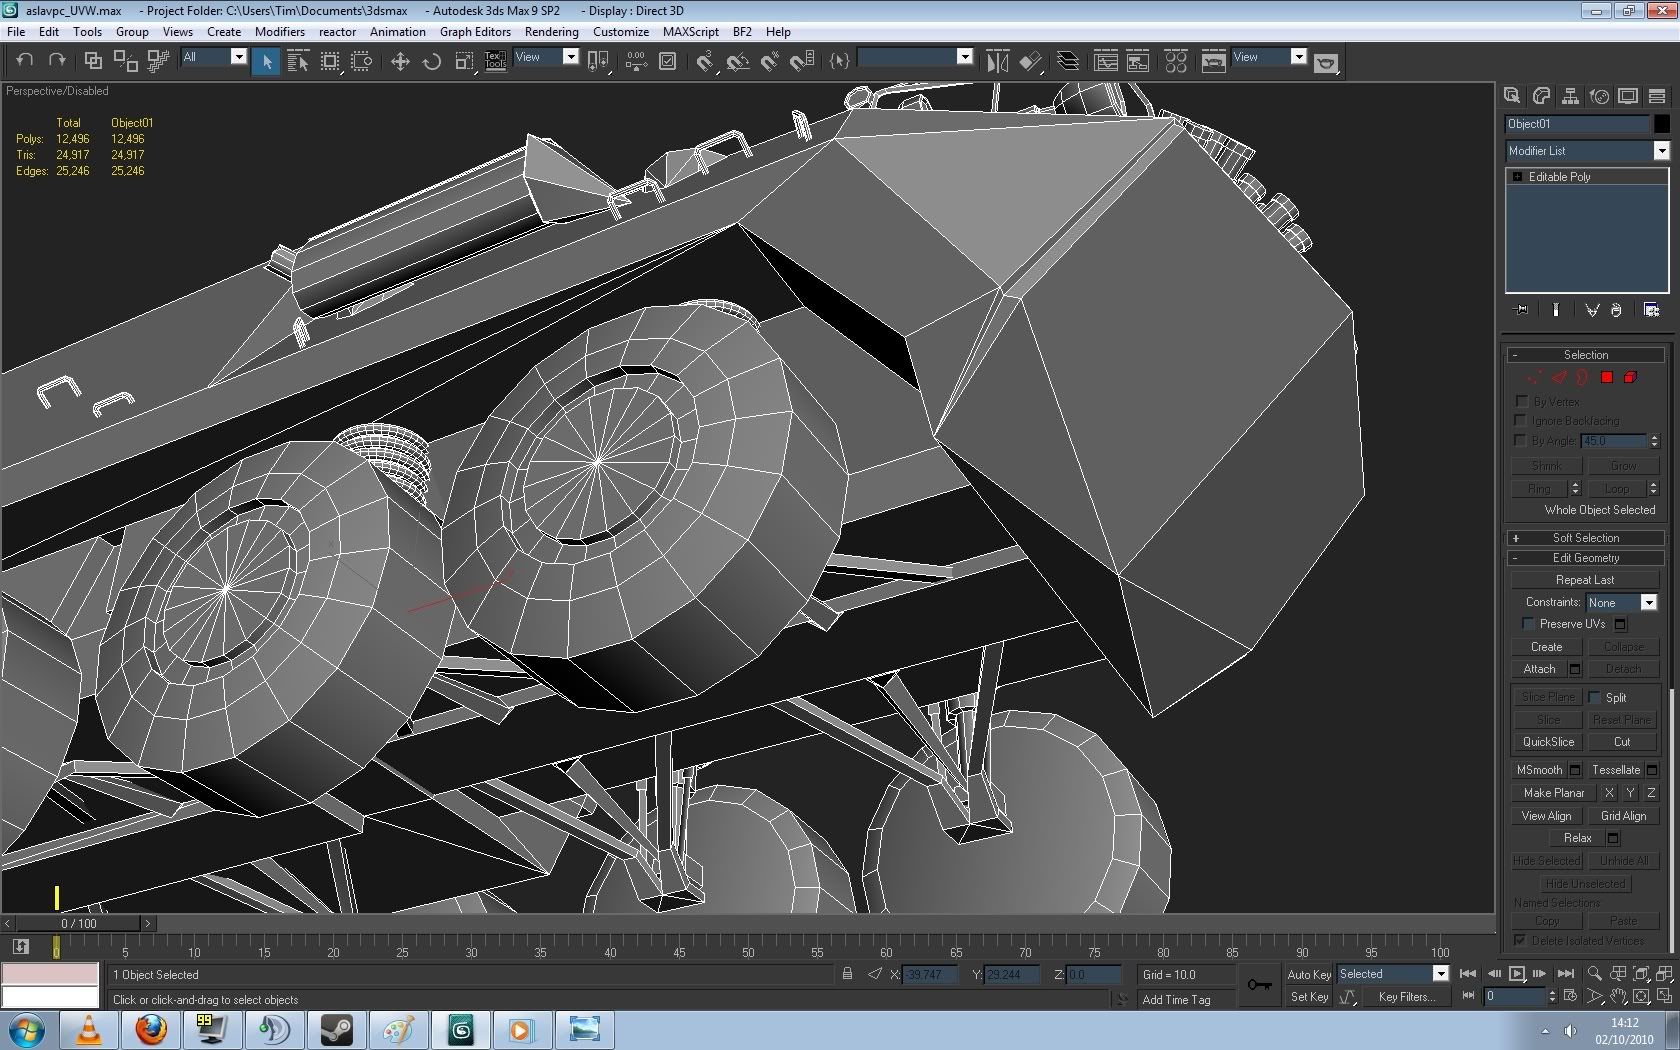Open the Rendering menu
The image size is (1680, 1050).
(551, 32)
